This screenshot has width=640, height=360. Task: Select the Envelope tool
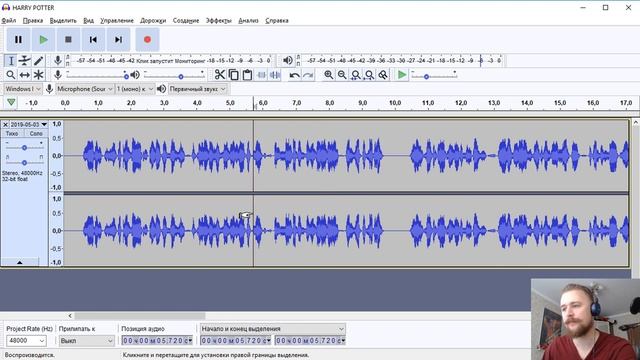(x=24, y=61)
